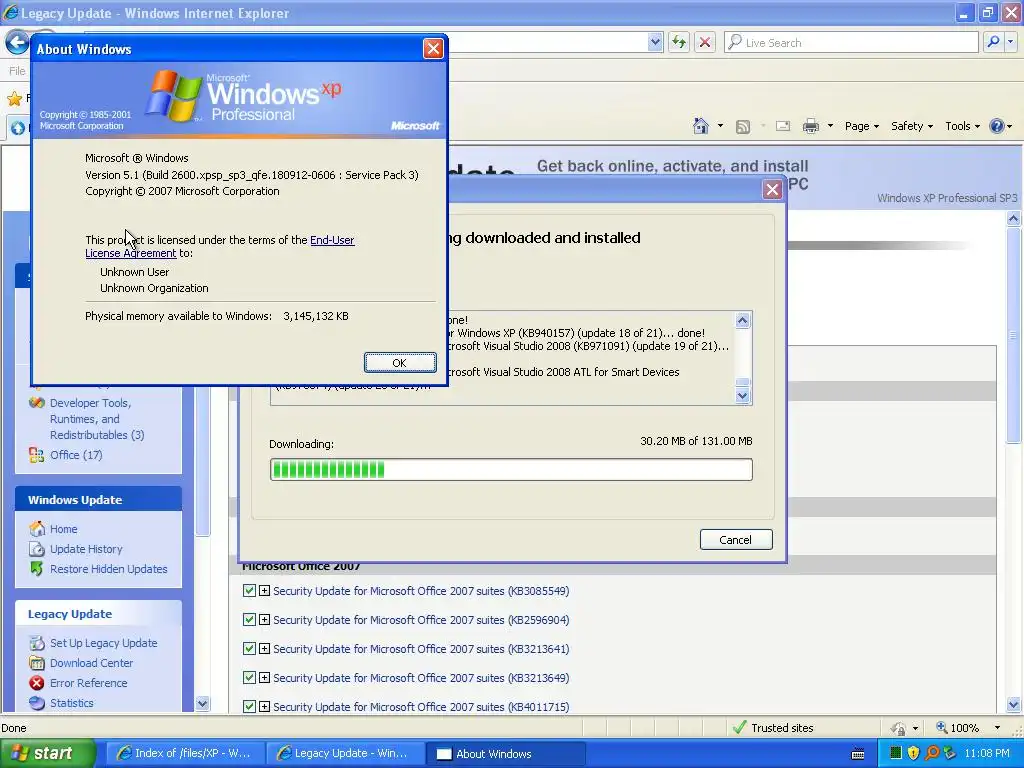Open the Page menu dropdown arrow
The width and height of the screenshot is (1024, 768).
point(876,126)
